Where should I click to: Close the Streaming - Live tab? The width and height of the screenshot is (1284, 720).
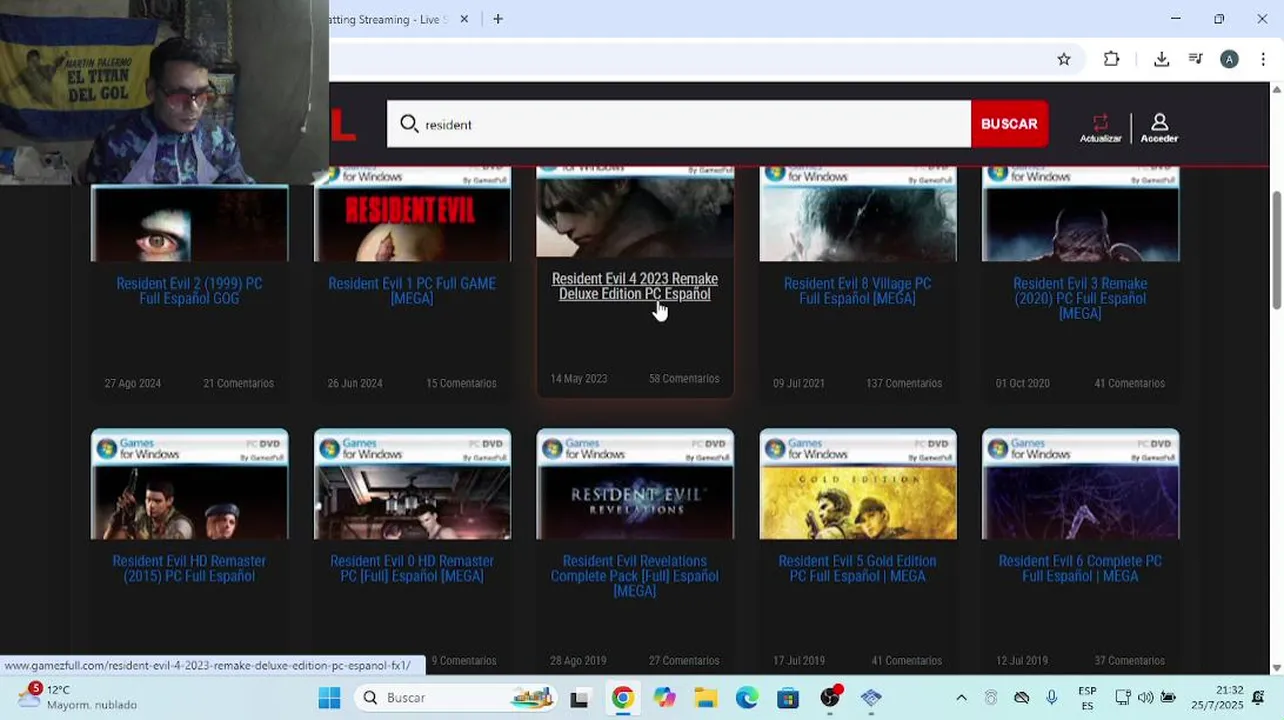464,19
